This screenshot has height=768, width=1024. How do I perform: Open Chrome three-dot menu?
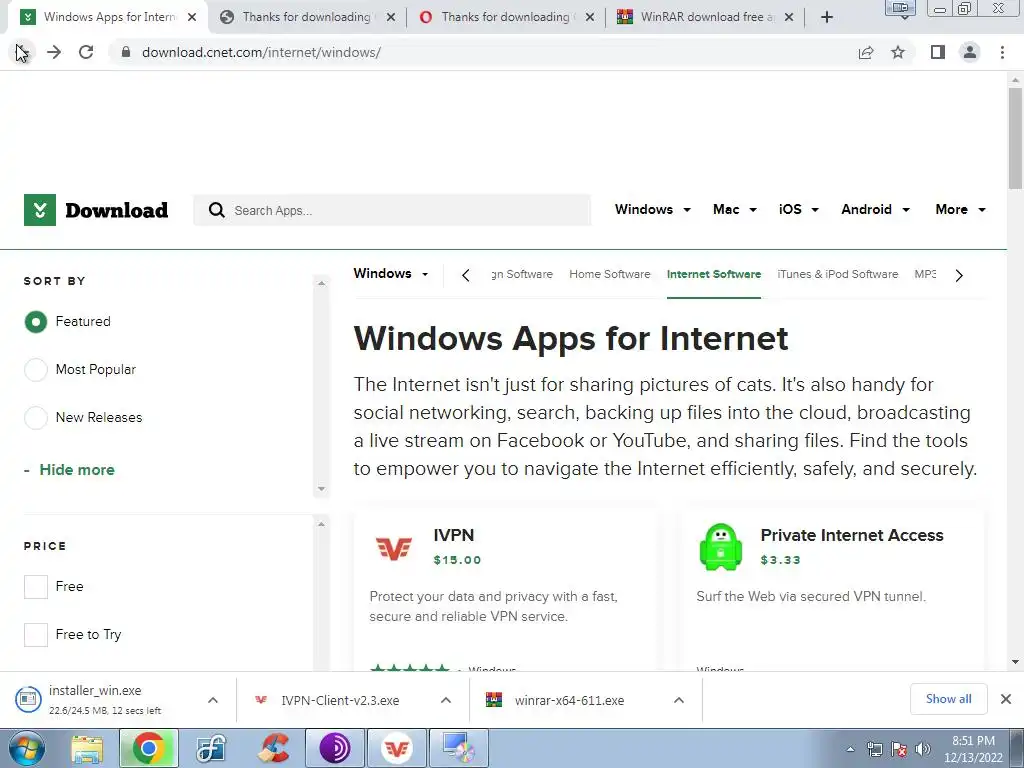point(1002,52)
